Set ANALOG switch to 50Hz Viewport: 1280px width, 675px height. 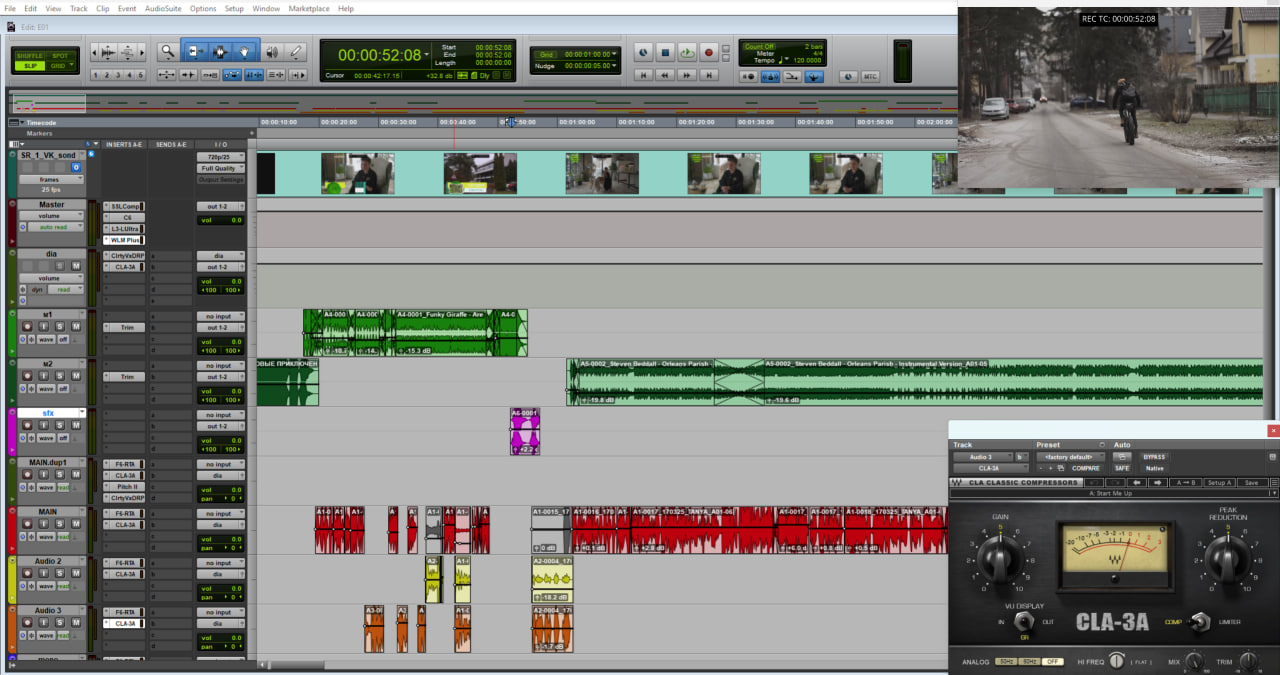tap(1006, 662)
